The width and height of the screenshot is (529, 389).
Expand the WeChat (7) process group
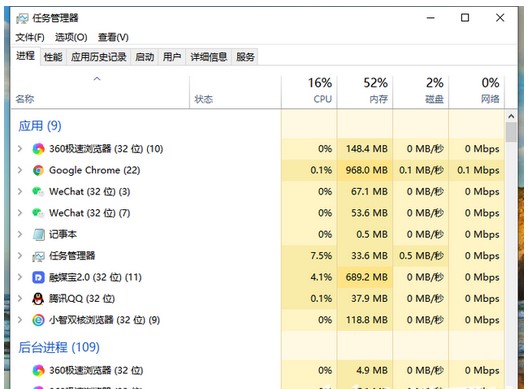click(x=20, y=213)
